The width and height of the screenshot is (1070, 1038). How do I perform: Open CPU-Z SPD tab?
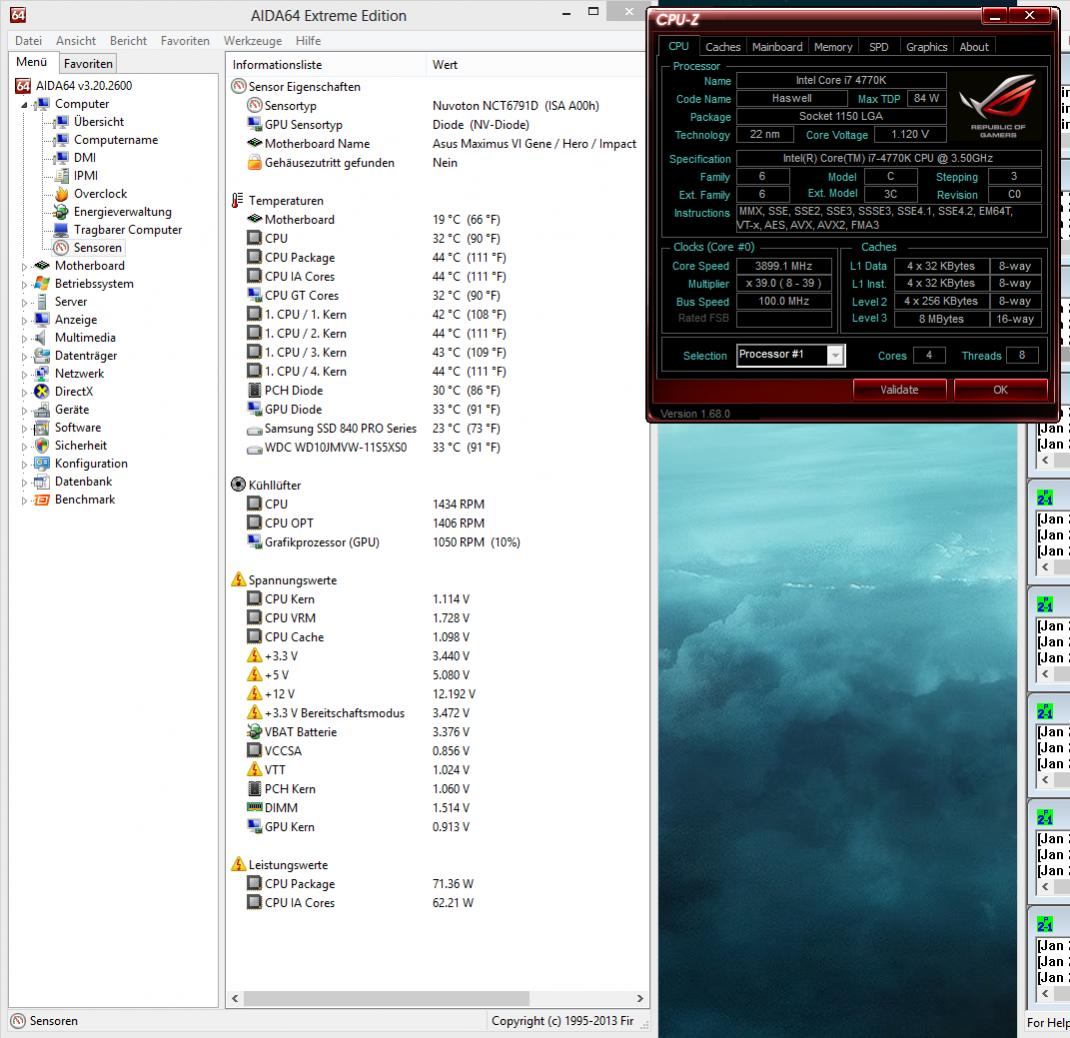coord(879,46)
